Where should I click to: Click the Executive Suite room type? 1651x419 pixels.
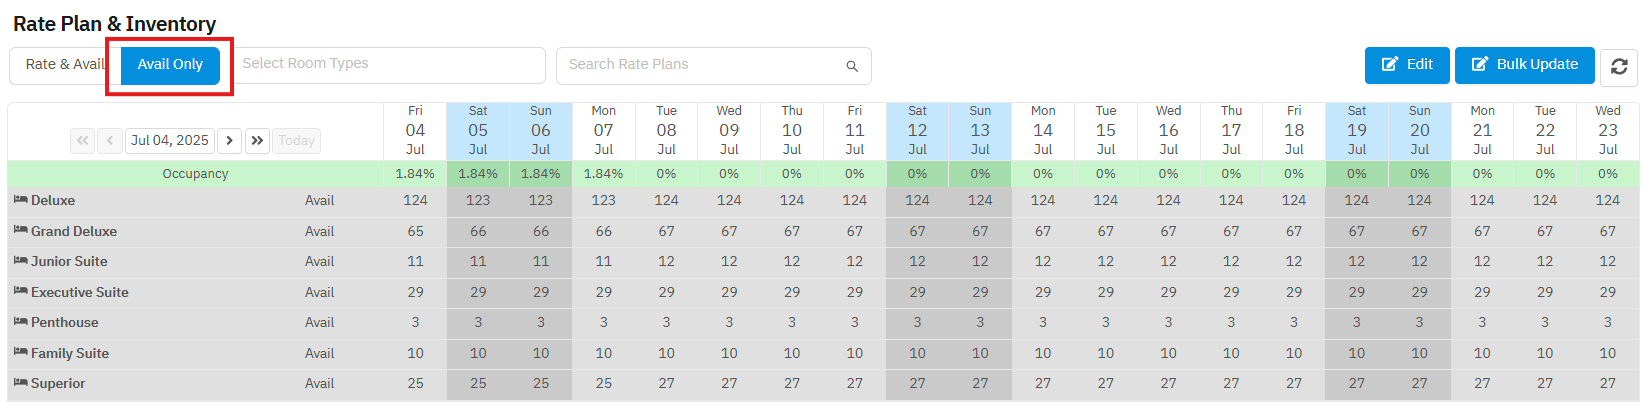80,292
